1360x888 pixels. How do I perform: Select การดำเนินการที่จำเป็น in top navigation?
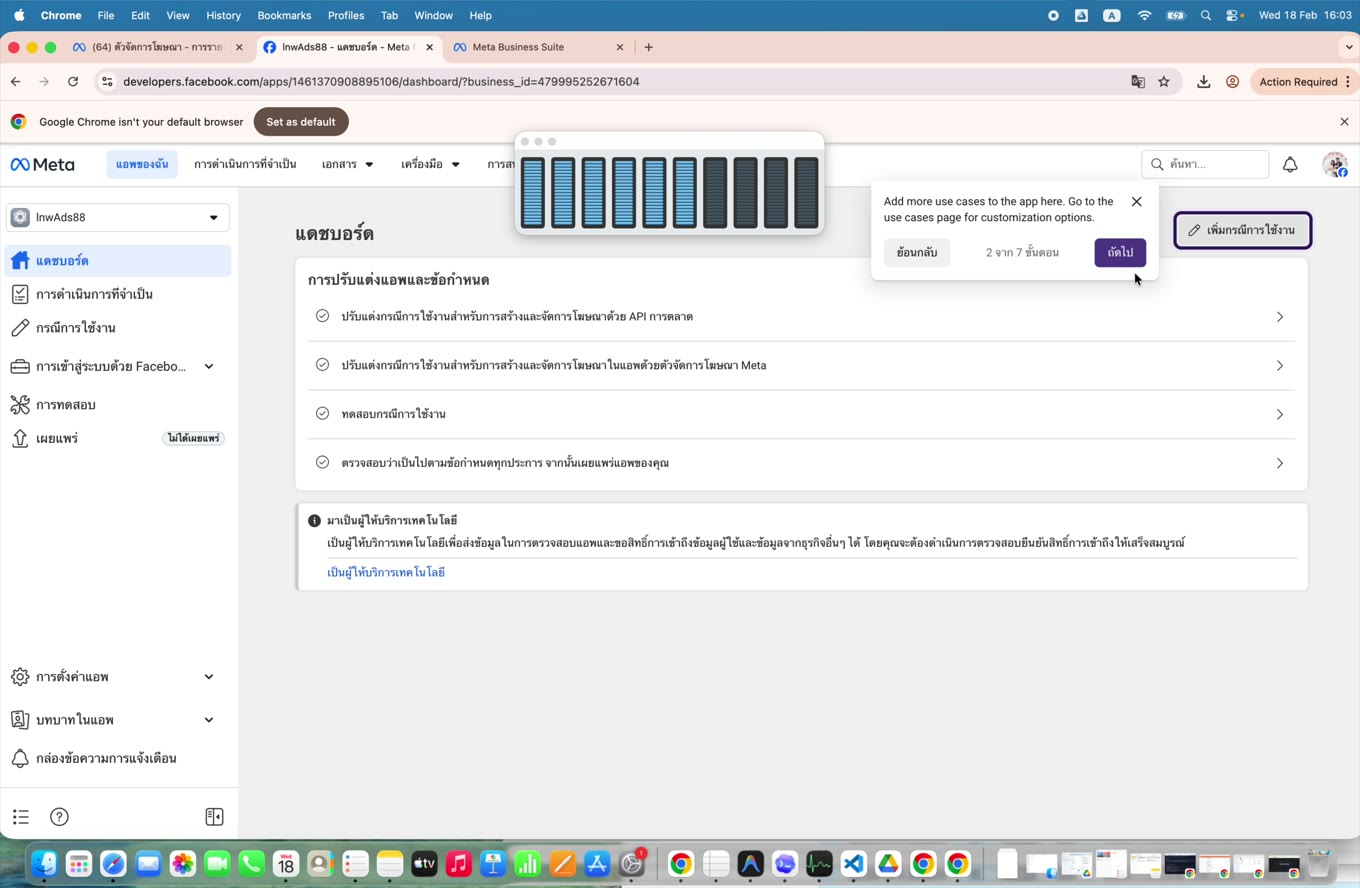pyautogui.click(x=245, y=164)
